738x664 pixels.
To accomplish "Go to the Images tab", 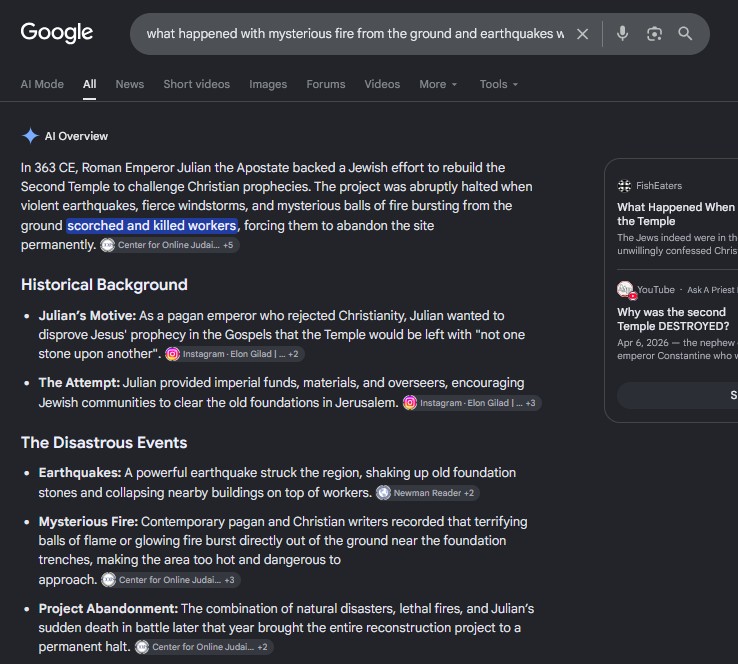I will (268, 84).
